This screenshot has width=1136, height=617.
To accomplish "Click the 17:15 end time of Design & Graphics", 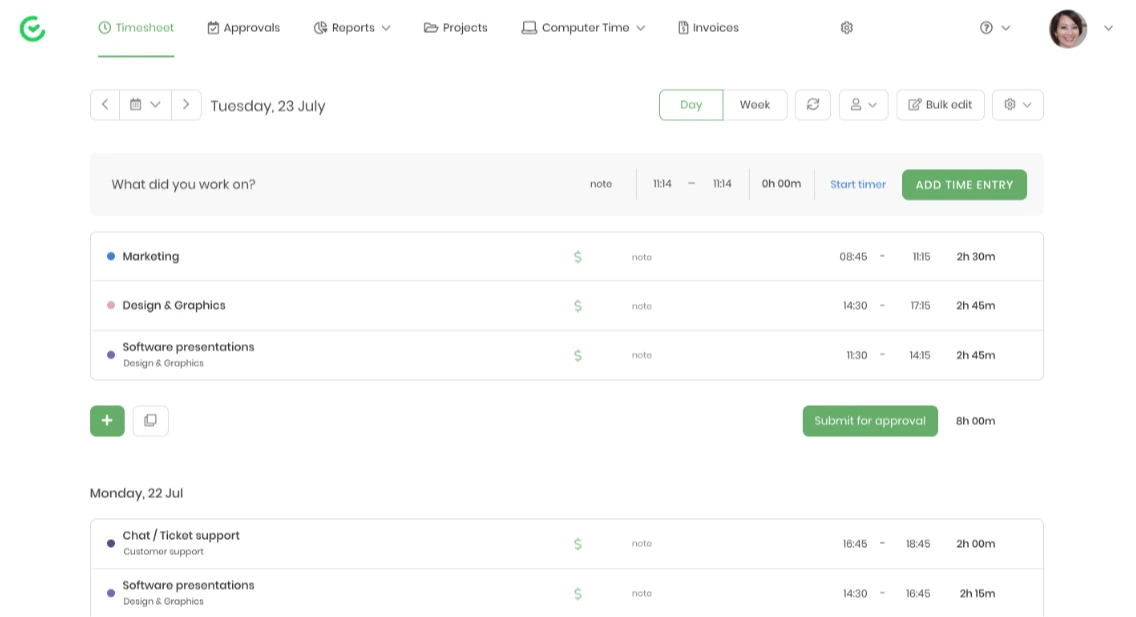I will click(920, 306).
